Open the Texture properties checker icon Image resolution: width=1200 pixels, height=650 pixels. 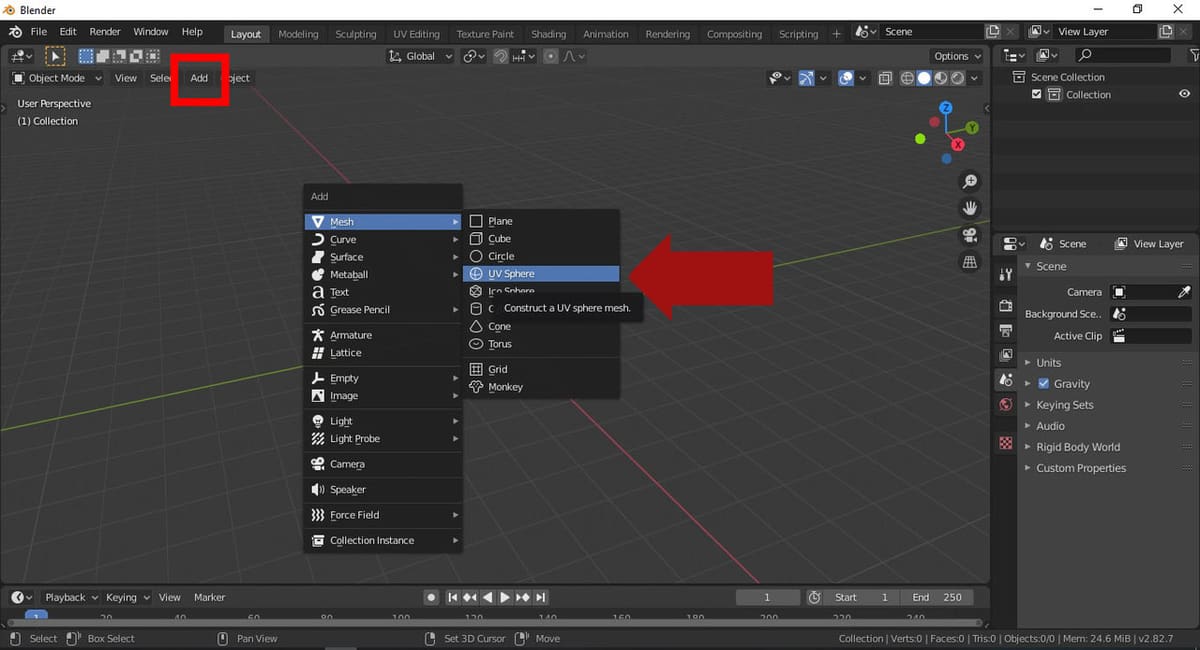pos(1006,443)
